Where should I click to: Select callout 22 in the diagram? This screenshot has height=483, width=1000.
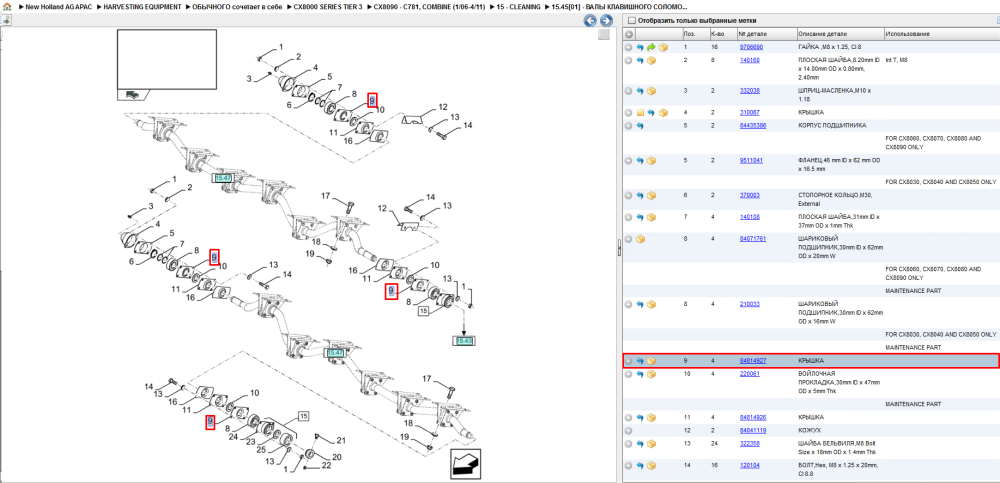(x=326, y=465)
